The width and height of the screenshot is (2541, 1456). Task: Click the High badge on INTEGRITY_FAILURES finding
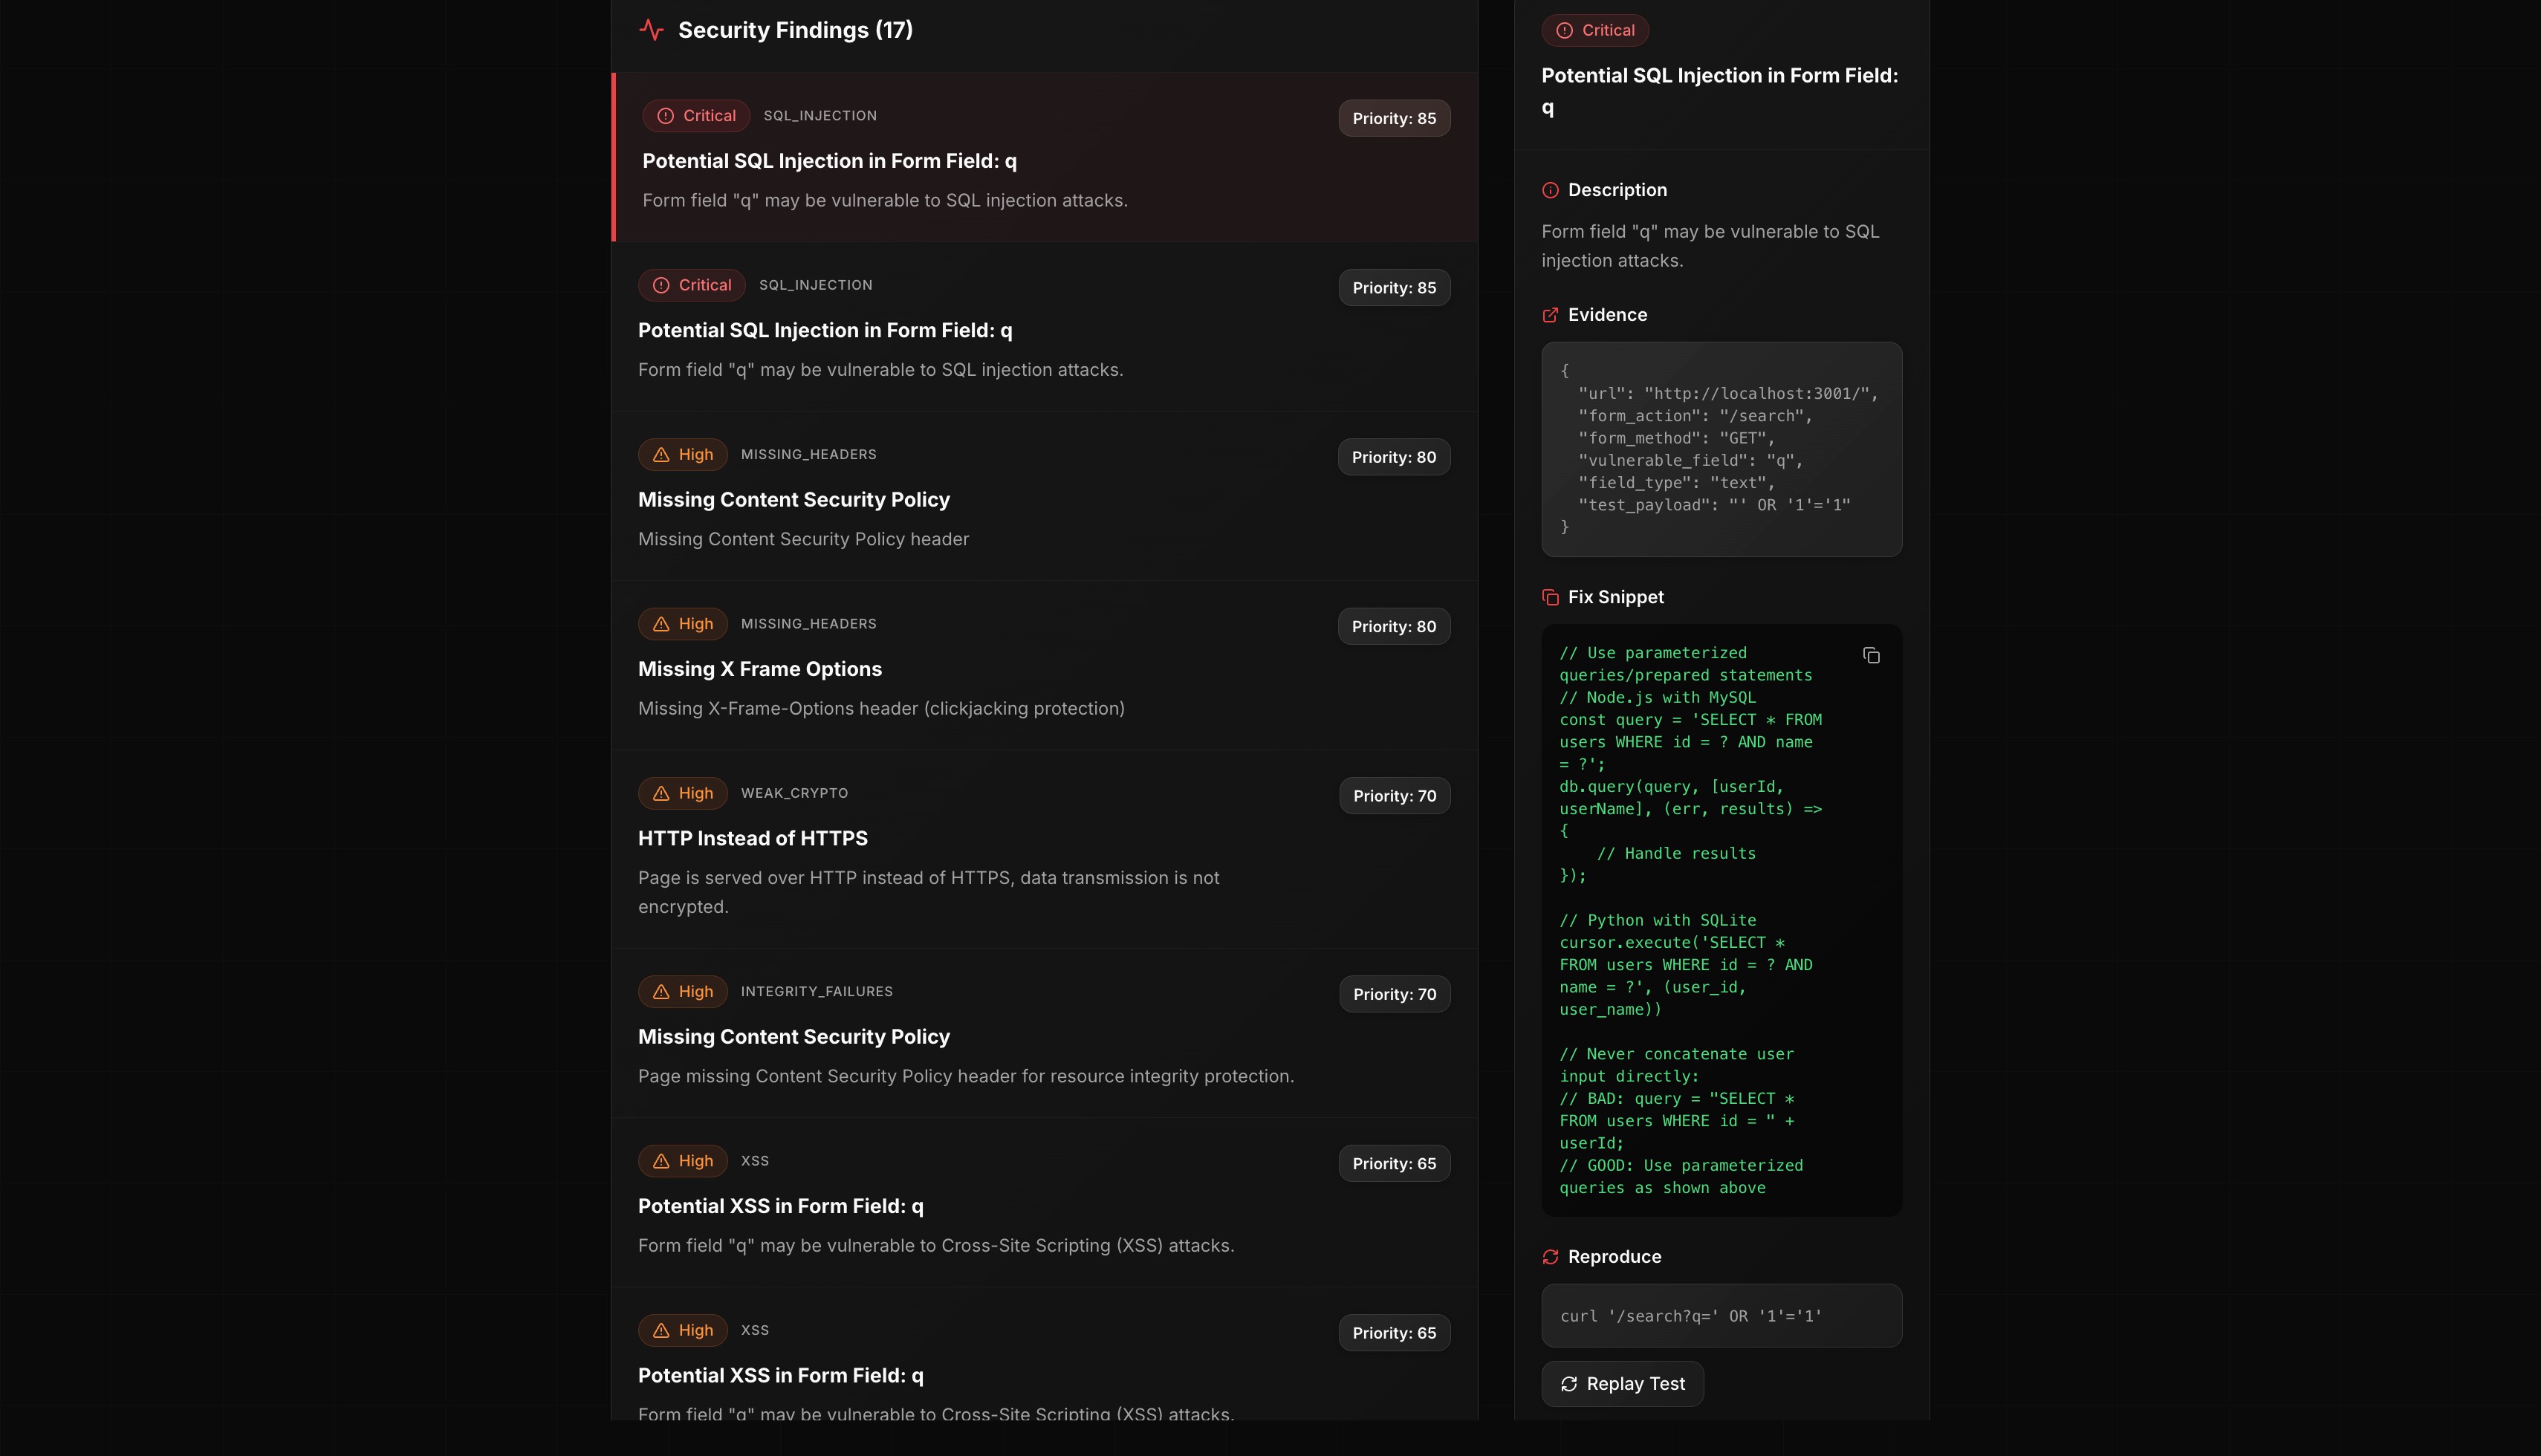tap(683, 992)
